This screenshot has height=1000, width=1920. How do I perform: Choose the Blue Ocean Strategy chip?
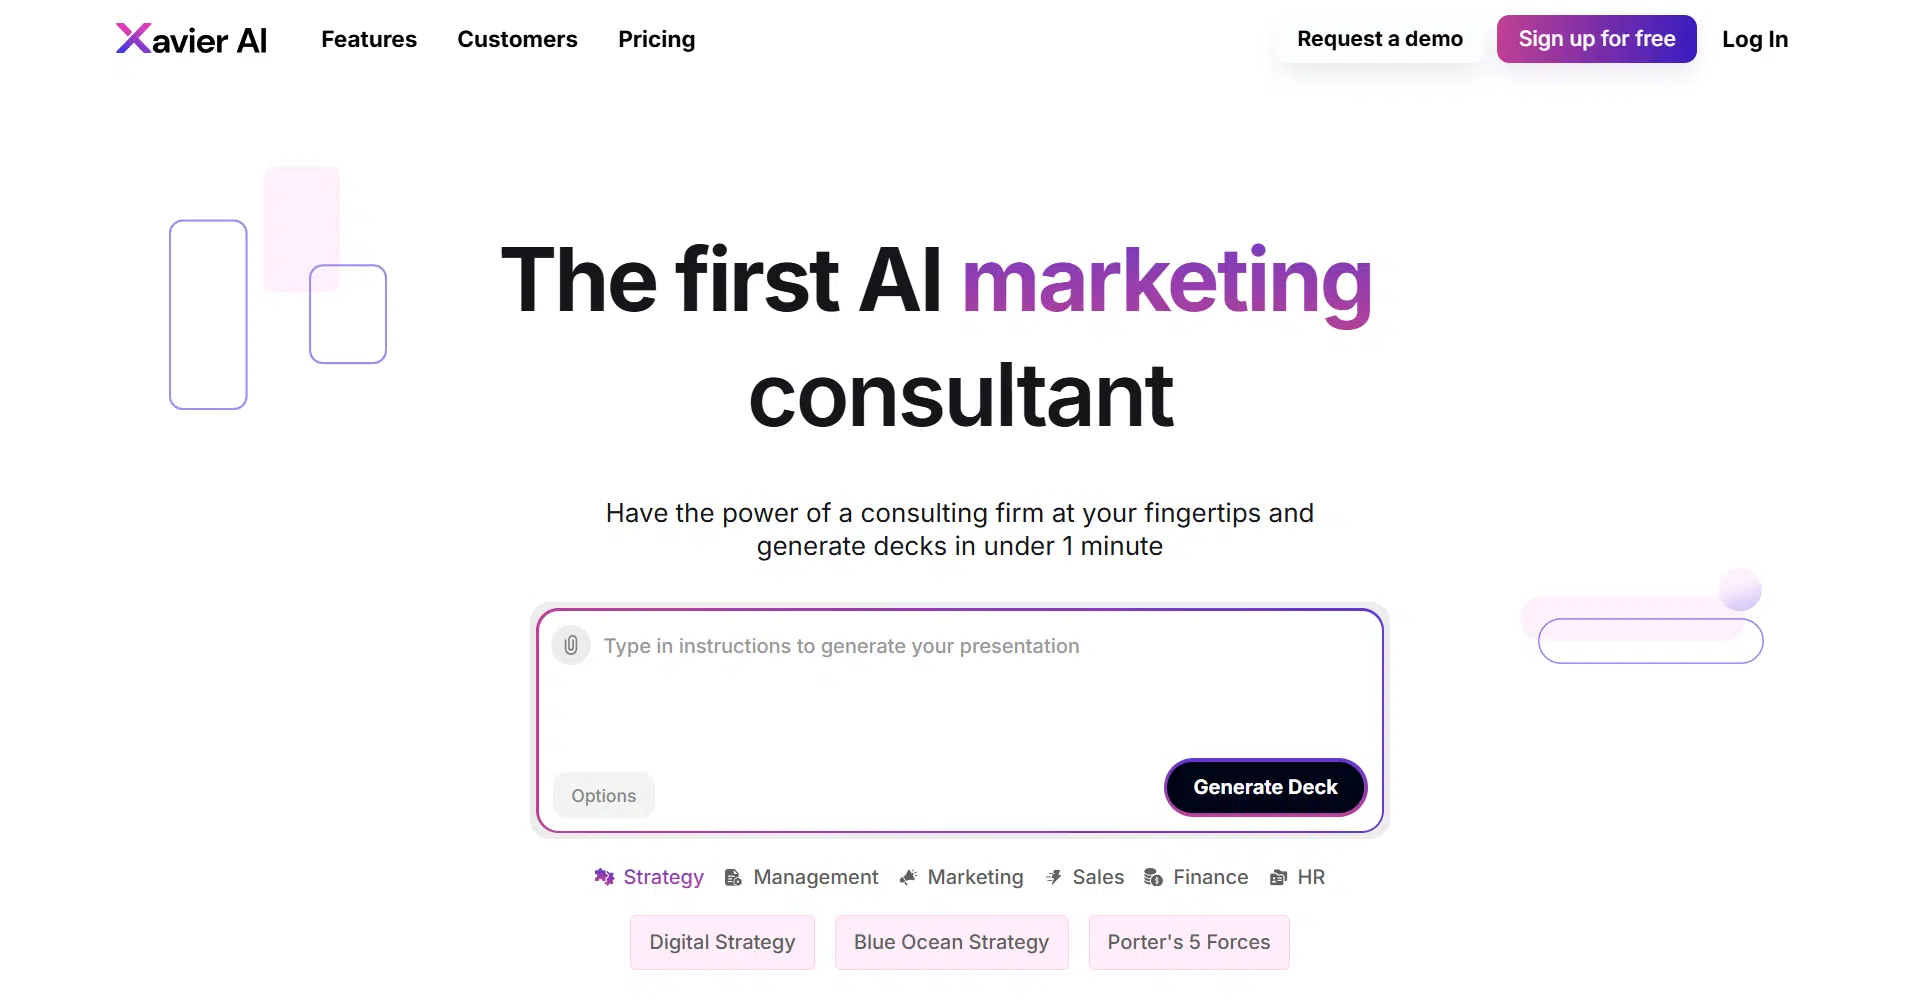point(951,942)
